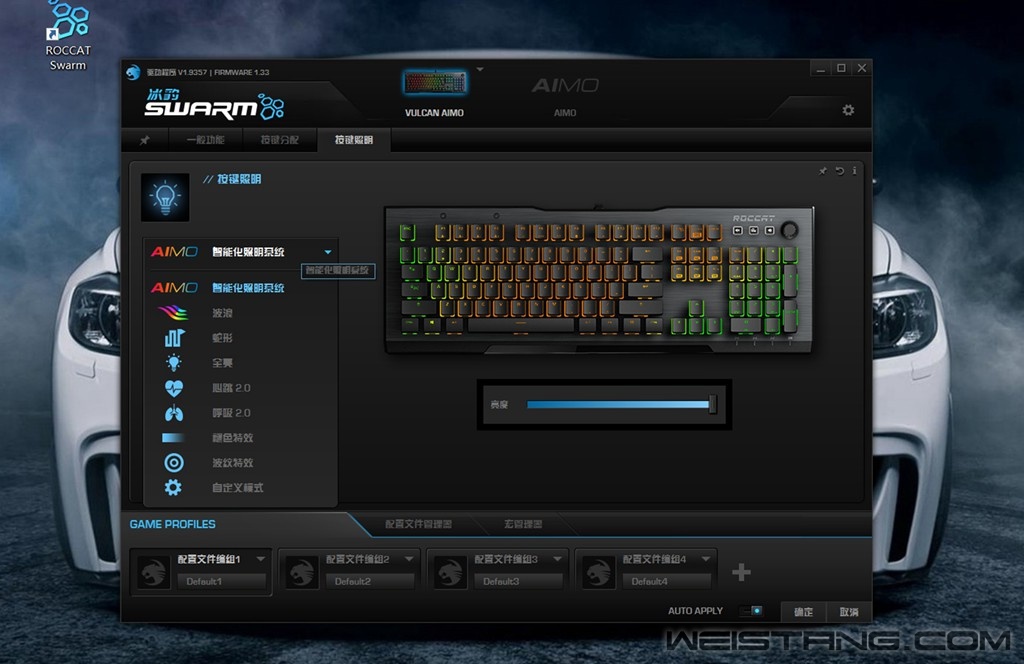Select the fade gradient effect icon
The image size is (1024, 664).
(173, 437)
